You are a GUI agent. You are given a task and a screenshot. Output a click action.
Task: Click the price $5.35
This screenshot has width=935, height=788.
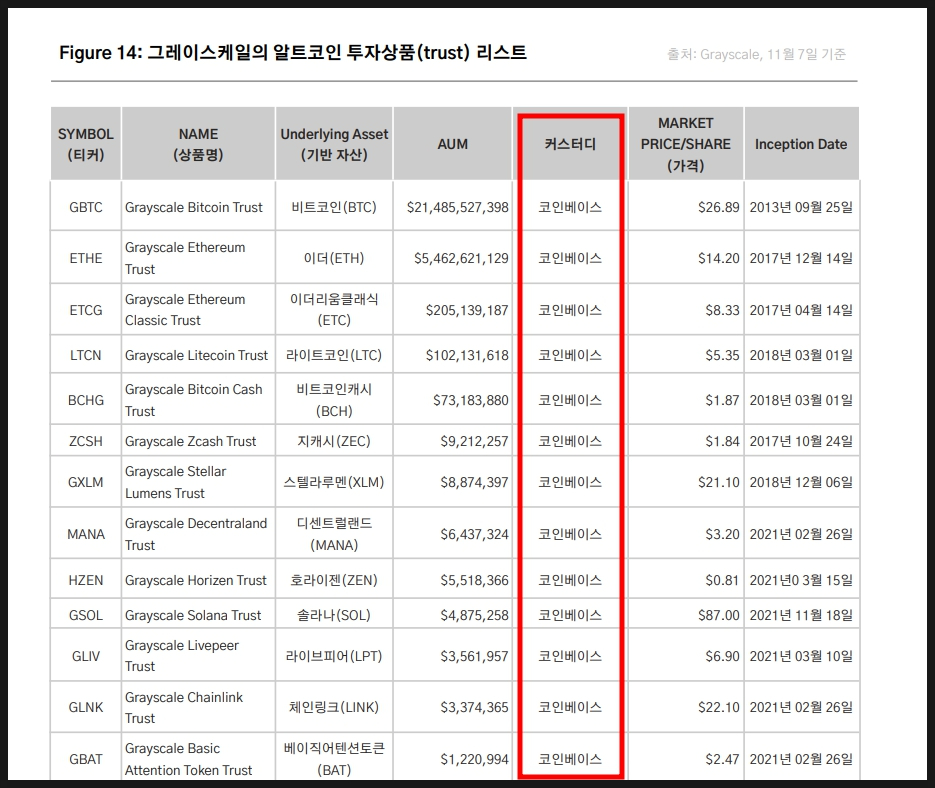click(722, 355)
